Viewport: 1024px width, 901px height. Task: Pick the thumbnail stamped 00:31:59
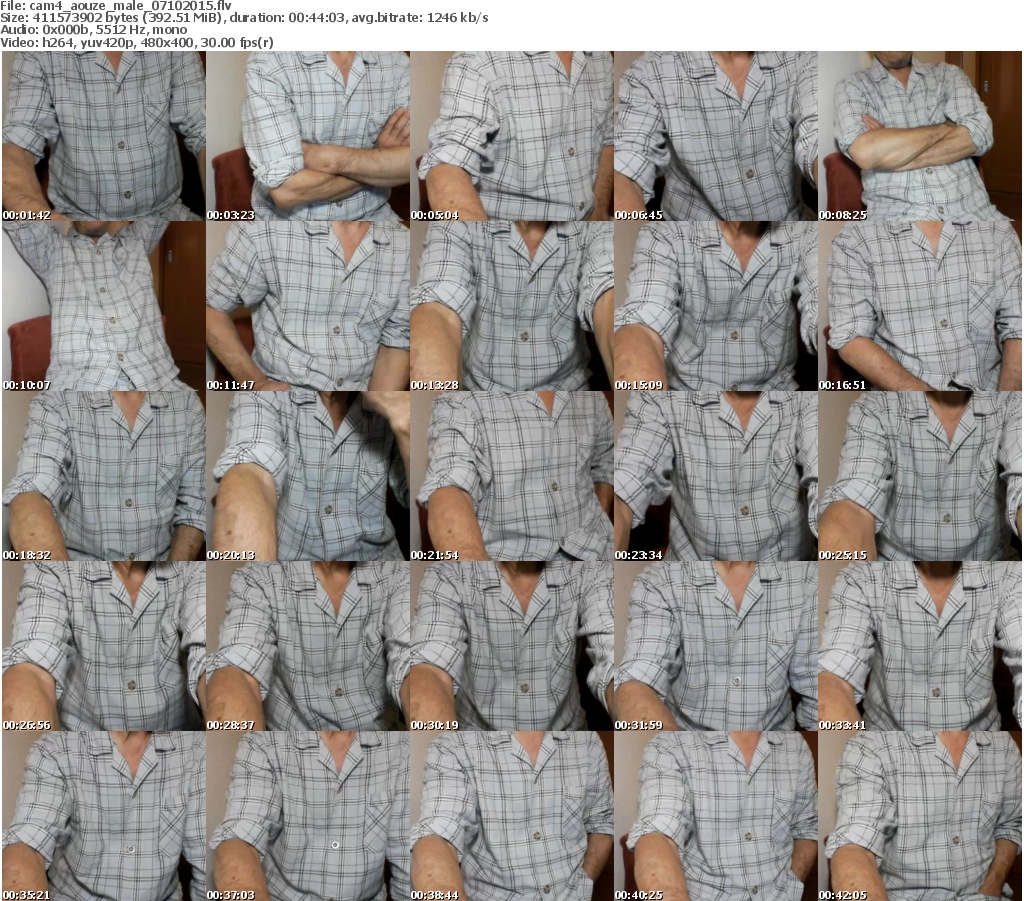coord(716,646)
